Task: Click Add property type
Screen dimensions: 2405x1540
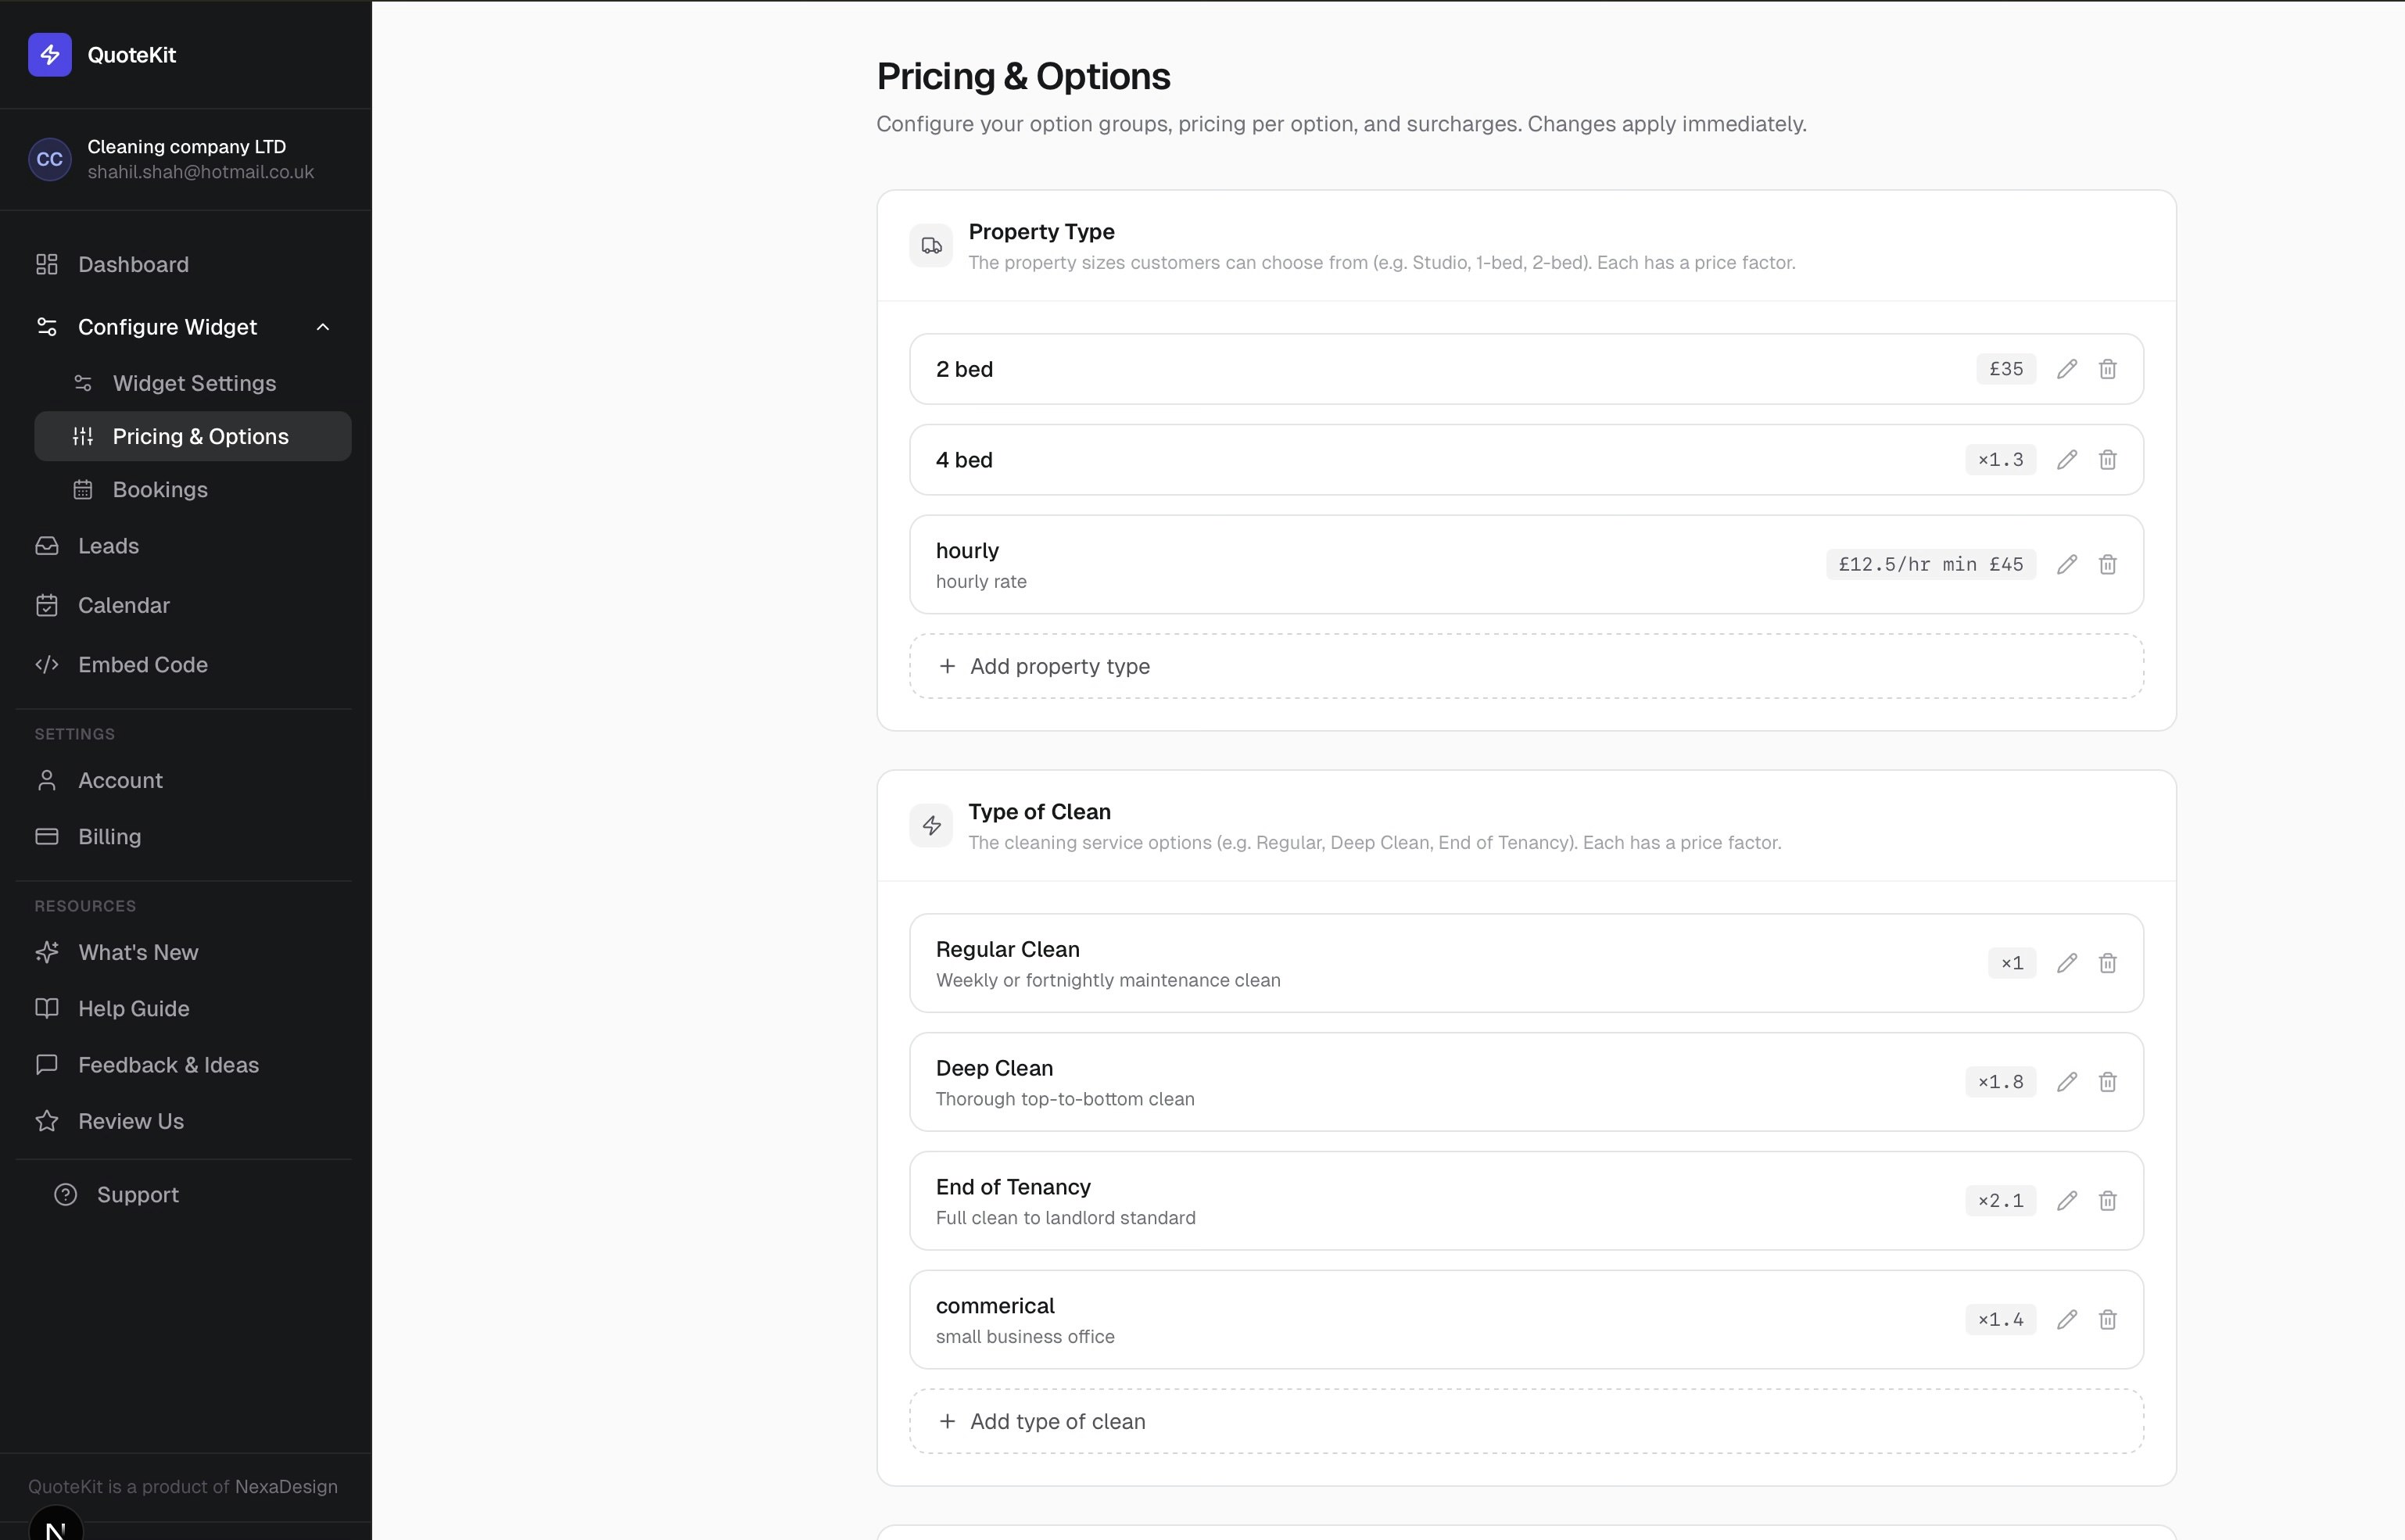Action: coord(1526,666)
